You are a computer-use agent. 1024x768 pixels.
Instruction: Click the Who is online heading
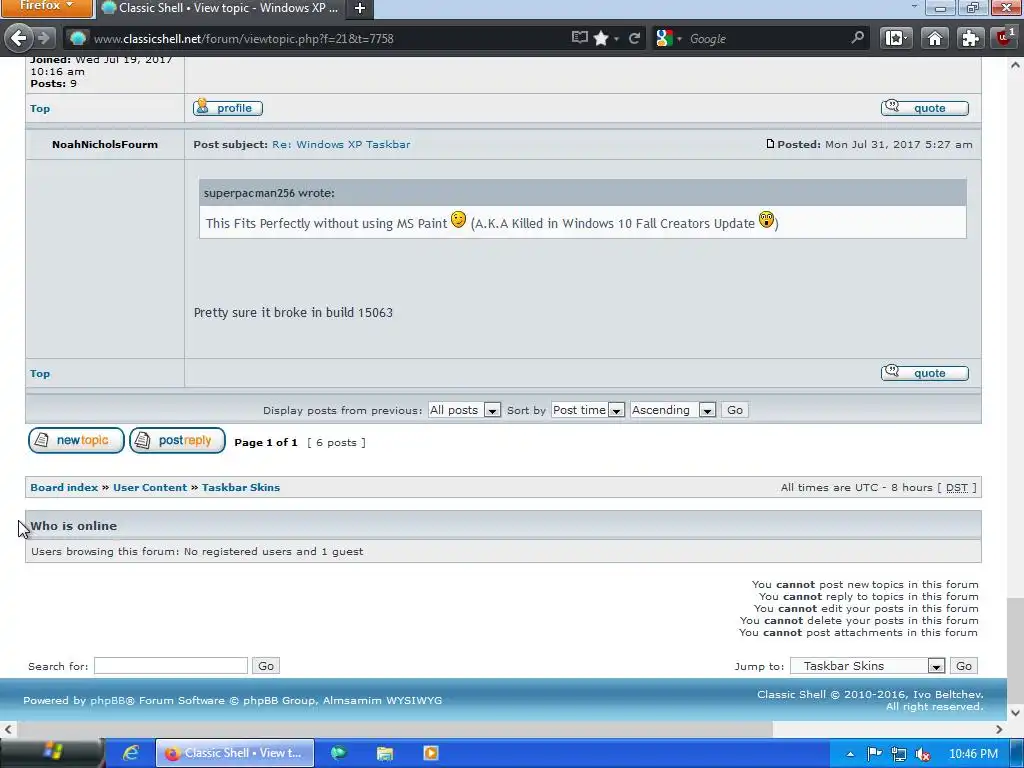[x=74, y=526]
